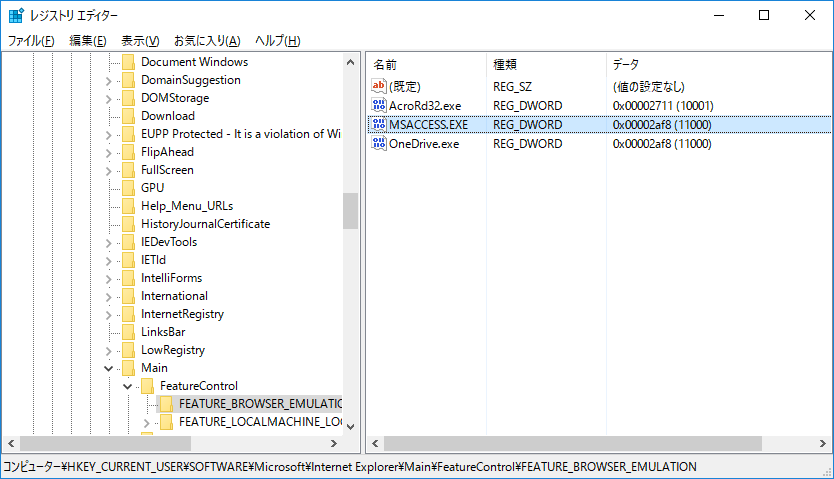This screenshot has height=479, width=834.
Task: Expand the DOMStorage key
Action: coord(109,99)
